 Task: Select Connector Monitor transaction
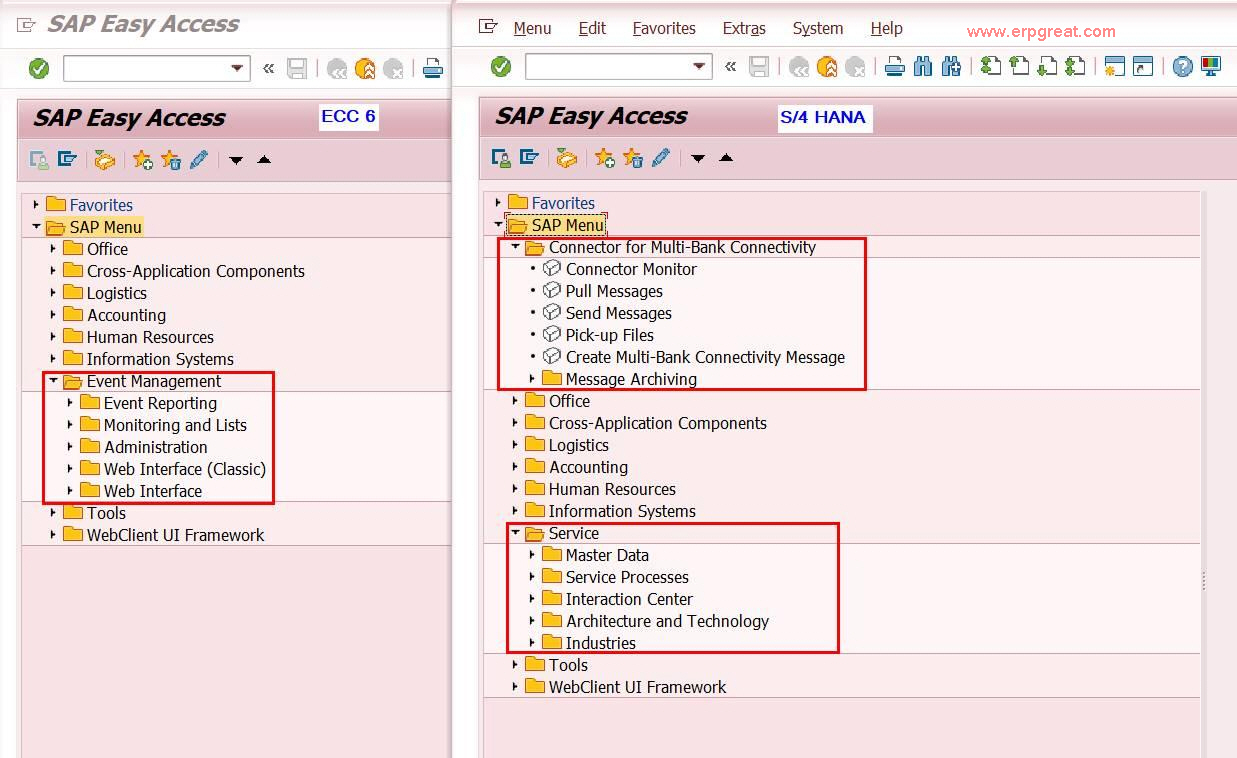pos(631,269)
